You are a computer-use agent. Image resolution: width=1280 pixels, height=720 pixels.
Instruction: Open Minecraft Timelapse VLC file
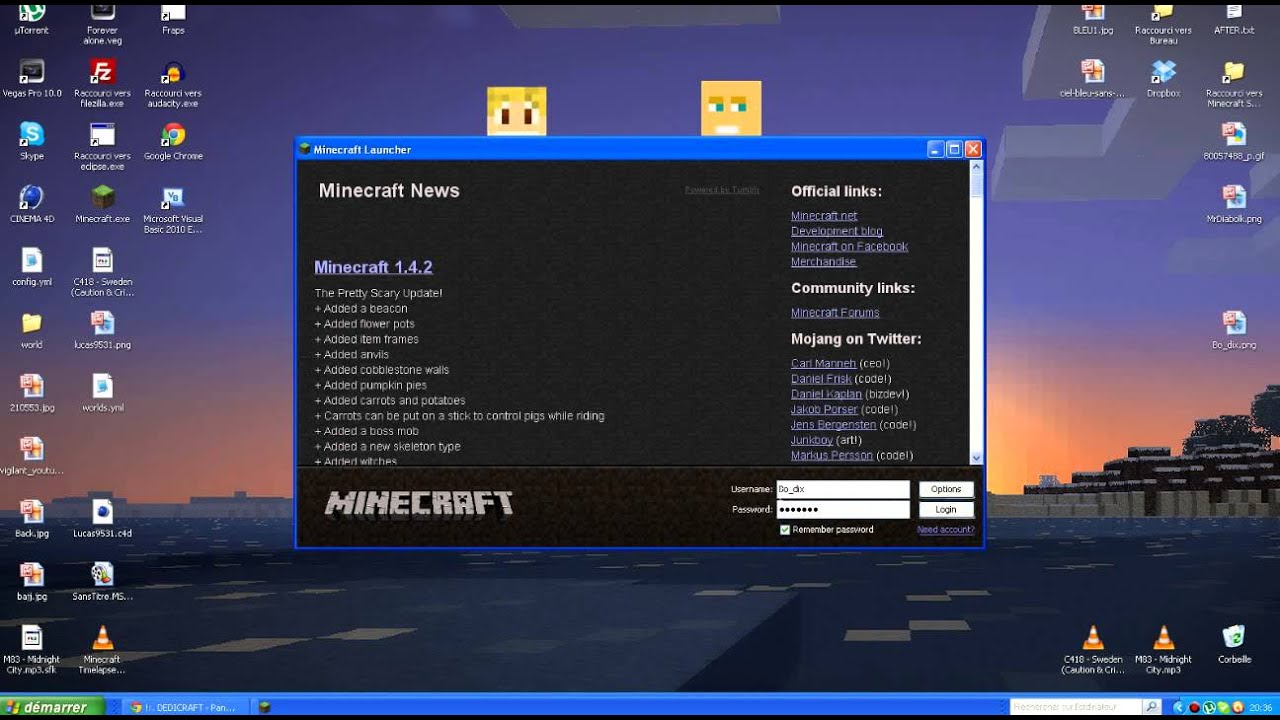pos(102,650)
